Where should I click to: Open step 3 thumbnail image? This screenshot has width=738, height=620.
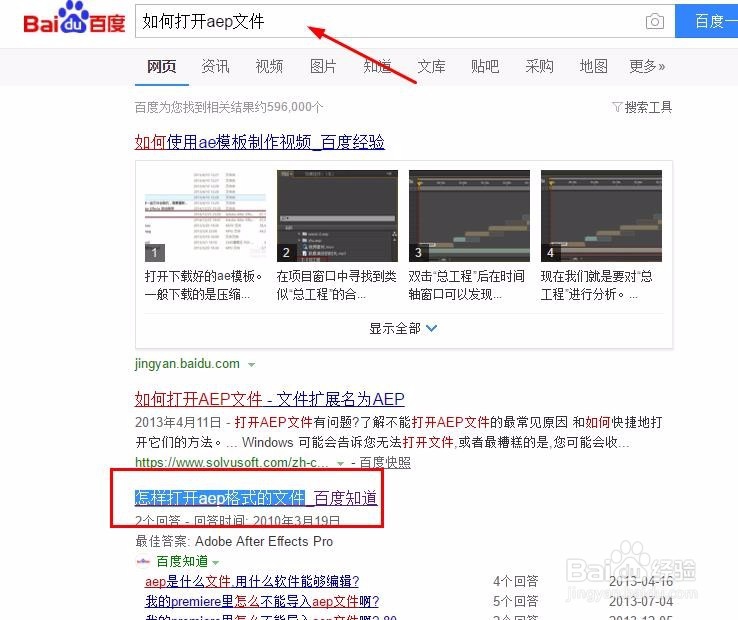pos(469,216)
